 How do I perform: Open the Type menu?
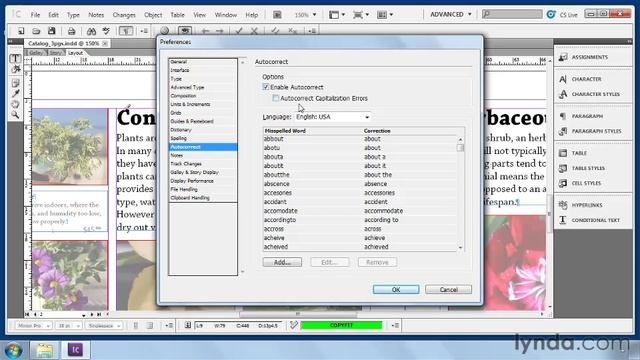tap(73, 15)
